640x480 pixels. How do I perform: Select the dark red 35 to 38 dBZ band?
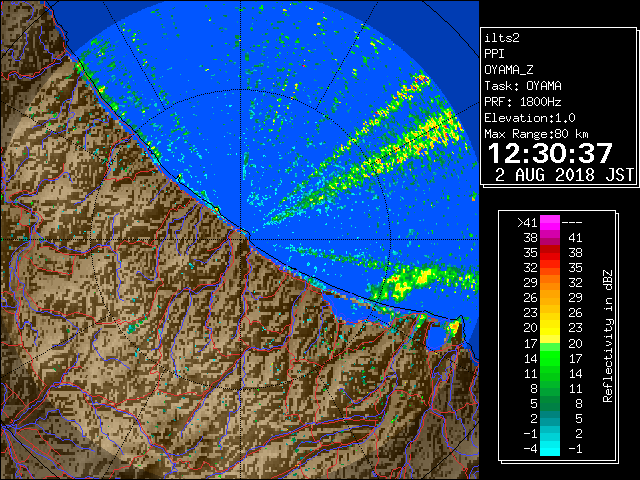pos(550,253)
